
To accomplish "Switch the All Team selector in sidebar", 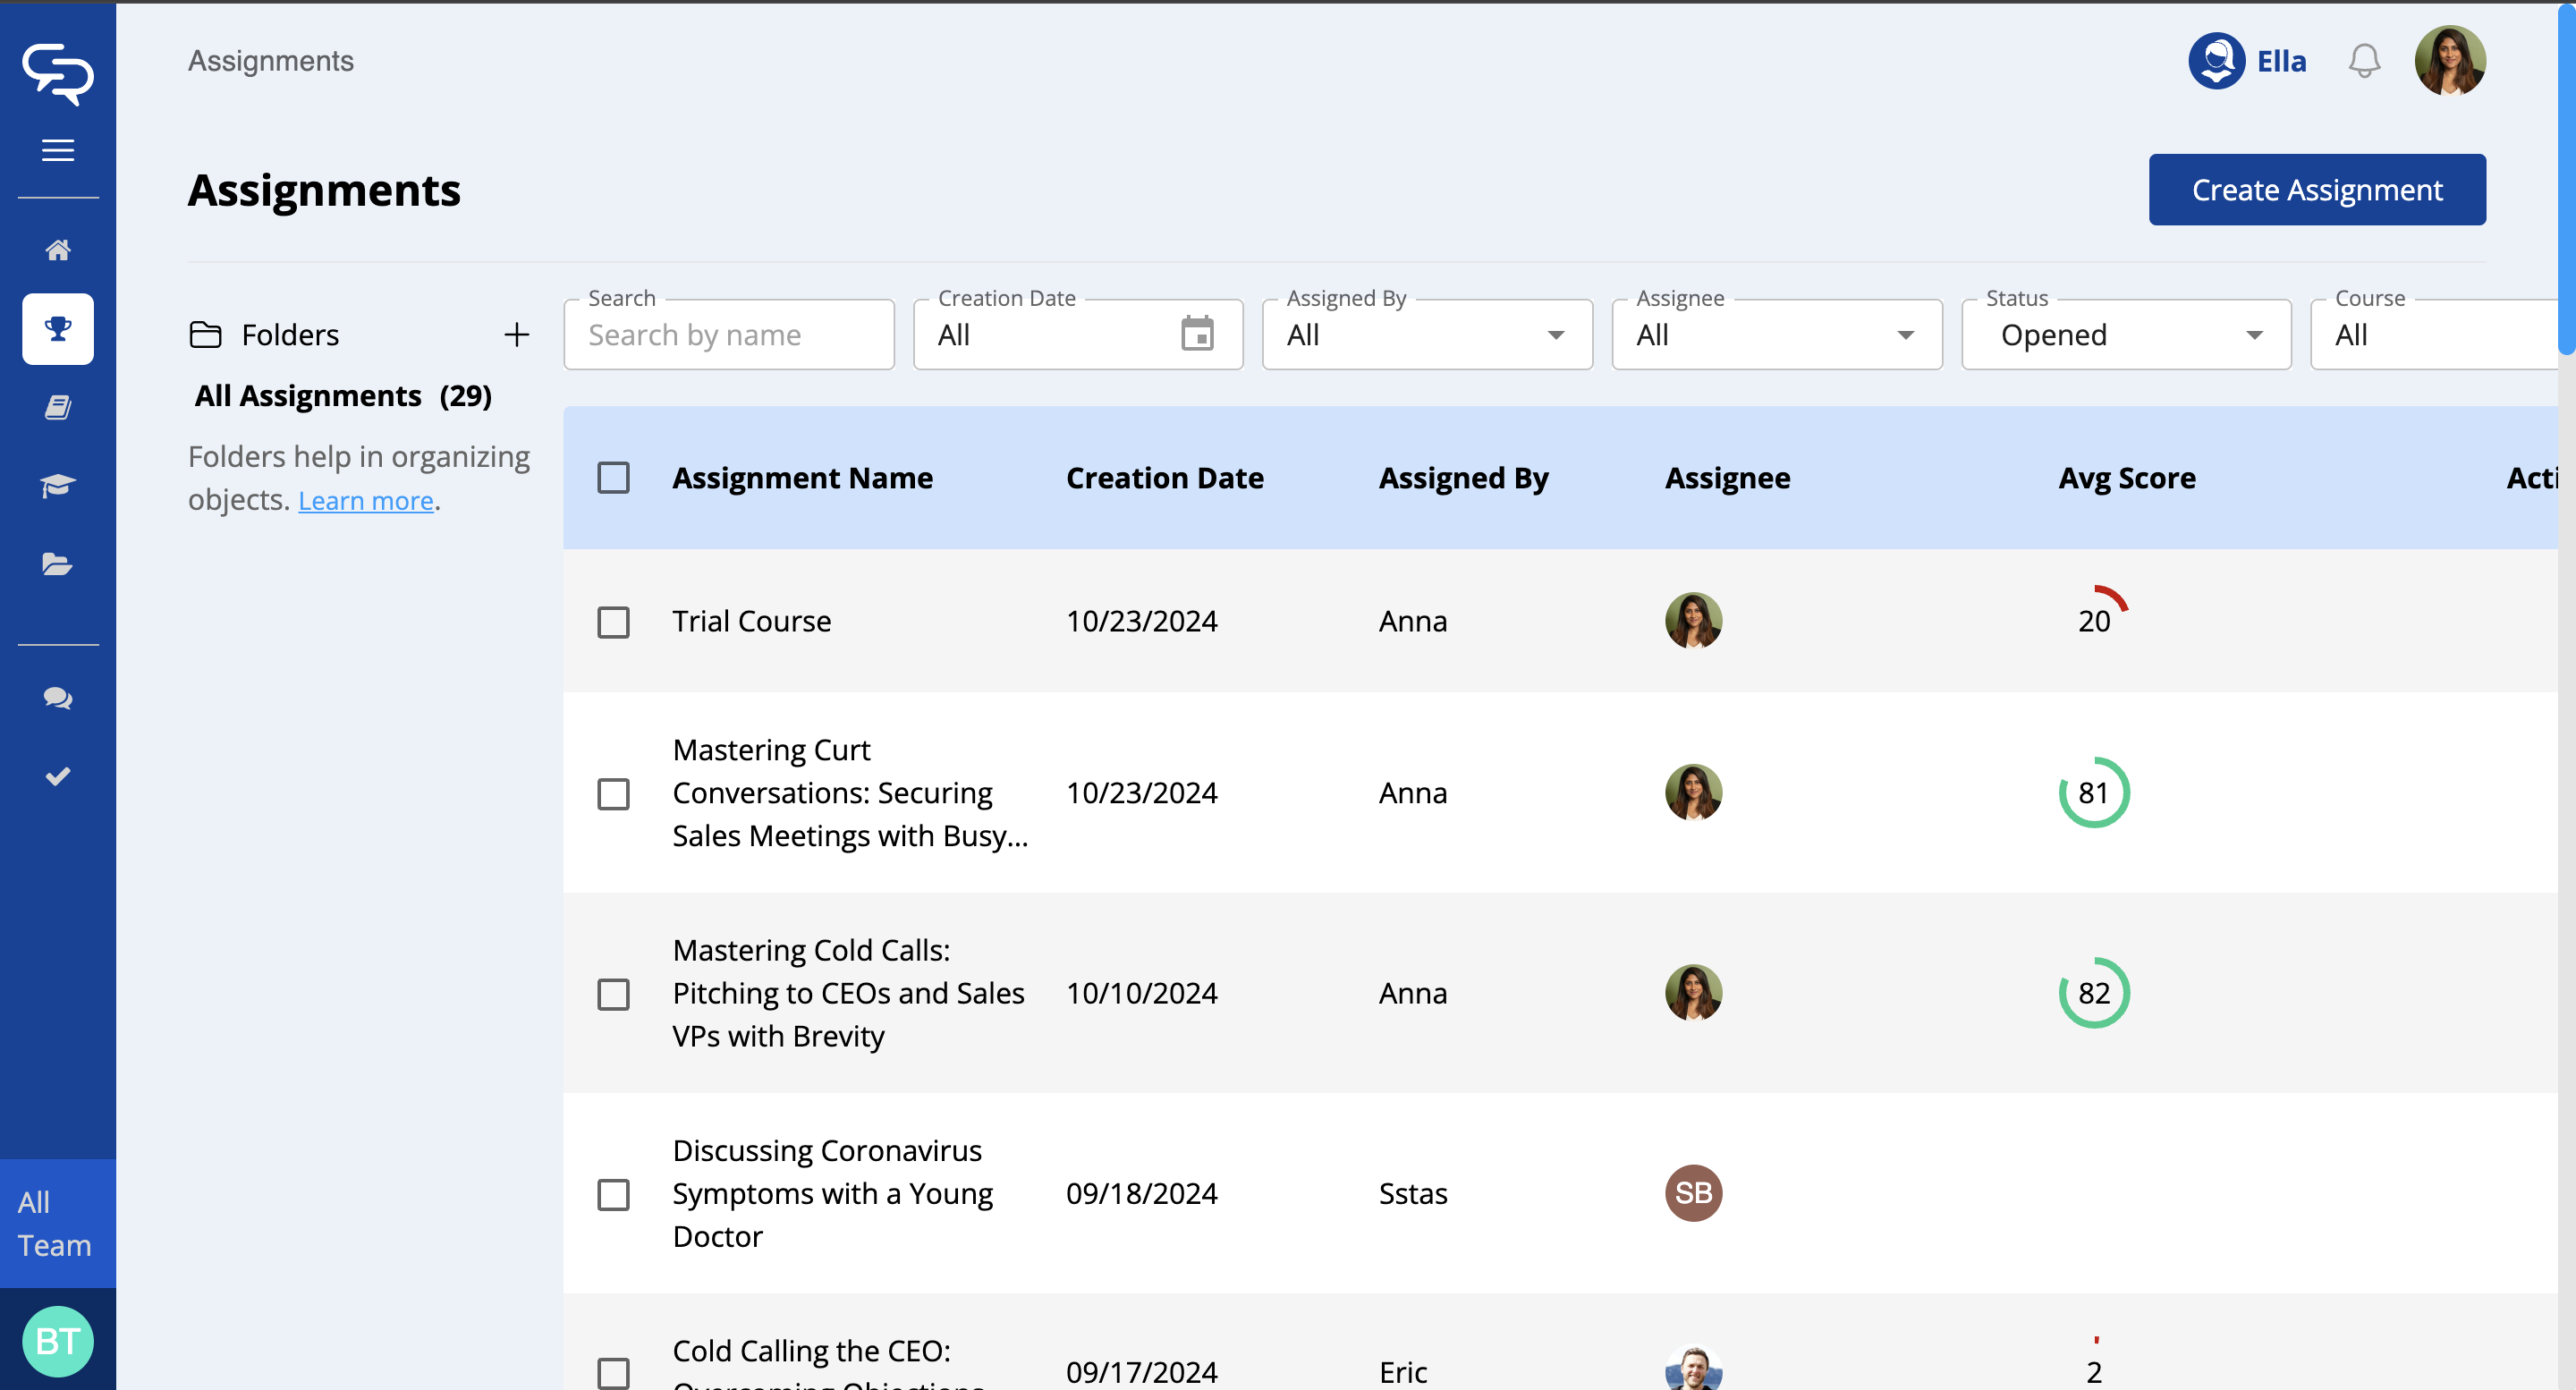I will tap(56, 1223).
